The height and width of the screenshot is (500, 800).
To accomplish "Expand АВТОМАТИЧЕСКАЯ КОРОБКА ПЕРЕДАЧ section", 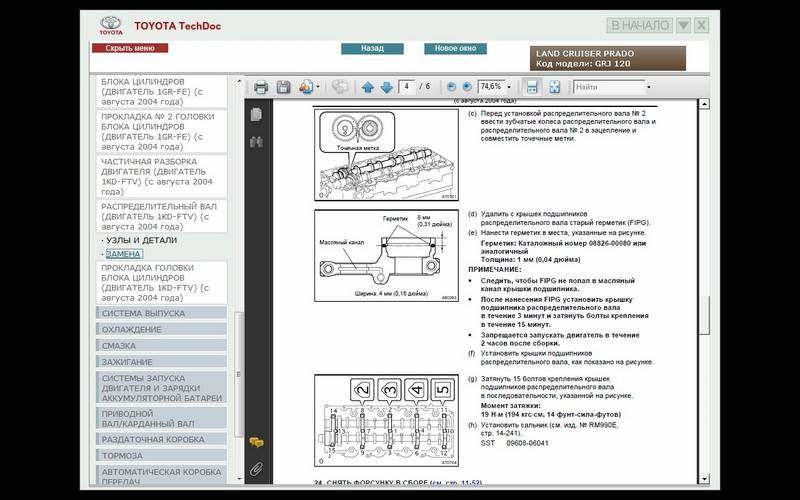I will 161,475.
